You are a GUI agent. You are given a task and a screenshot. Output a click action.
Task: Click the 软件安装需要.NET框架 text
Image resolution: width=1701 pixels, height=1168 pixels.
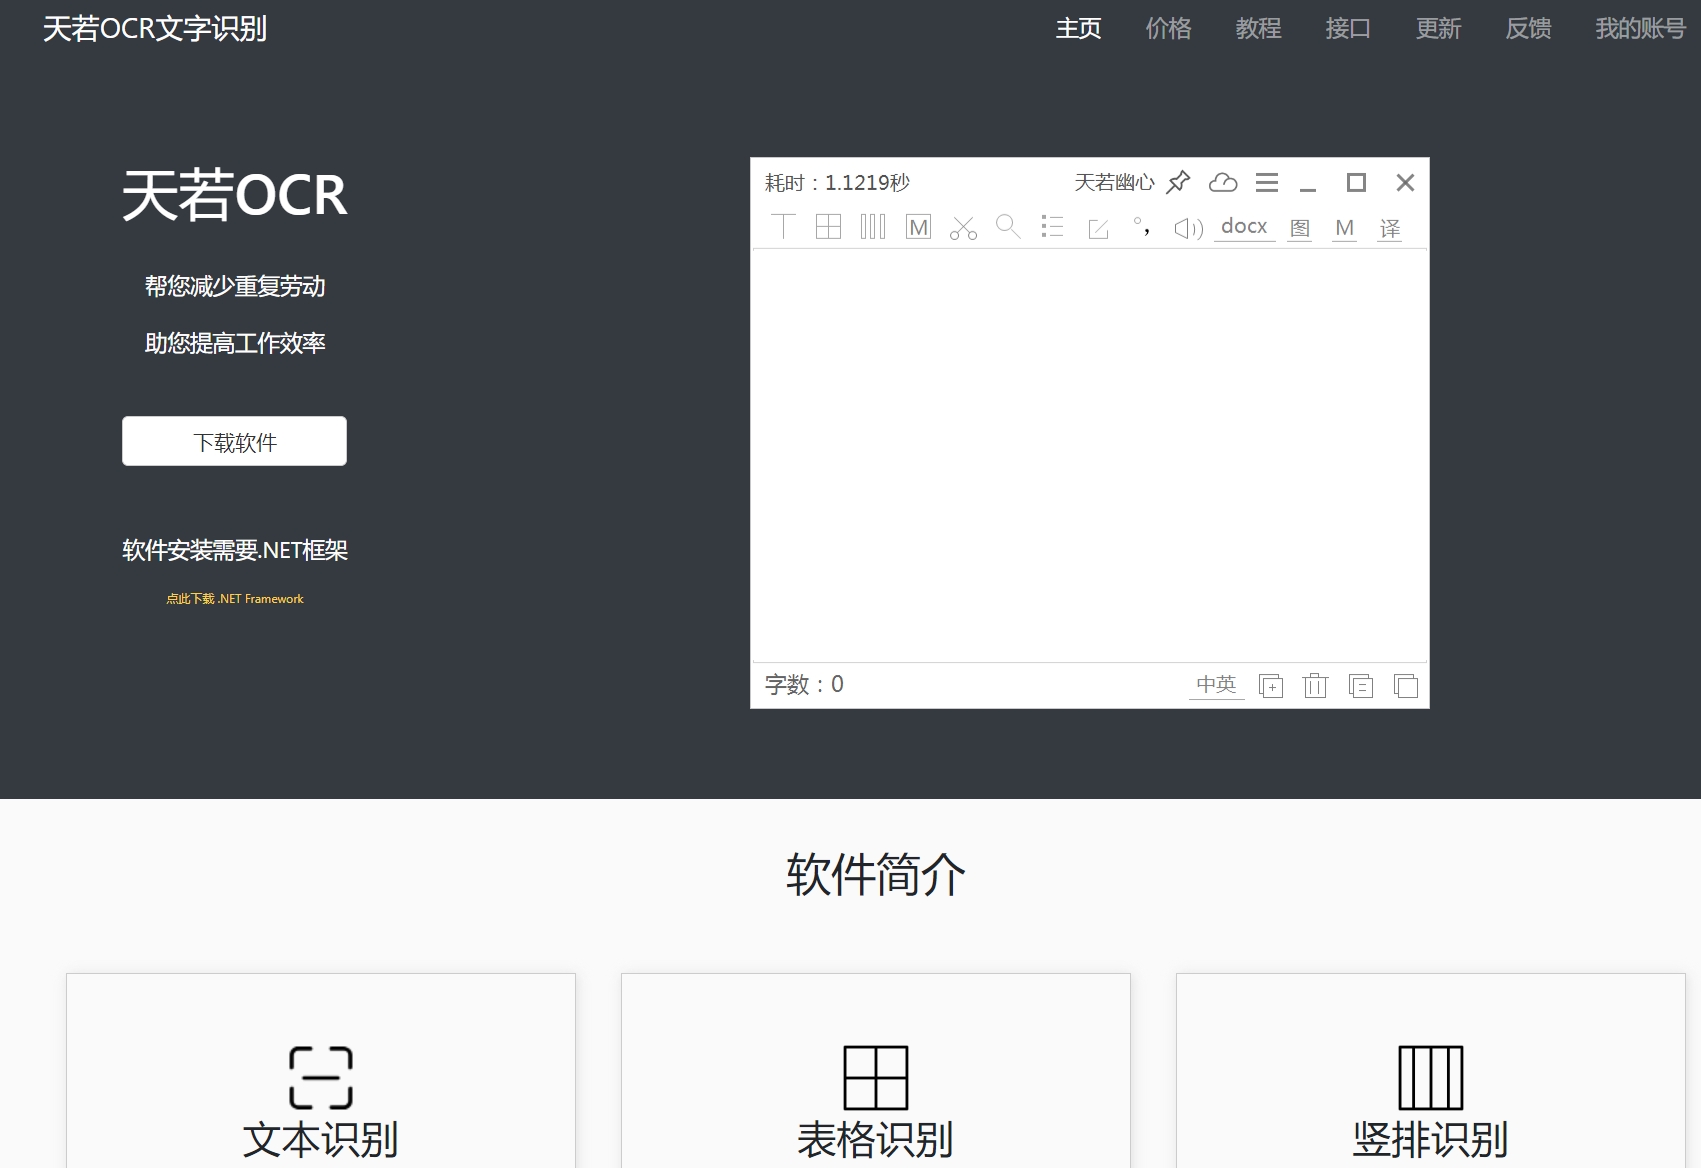point(235,550)
